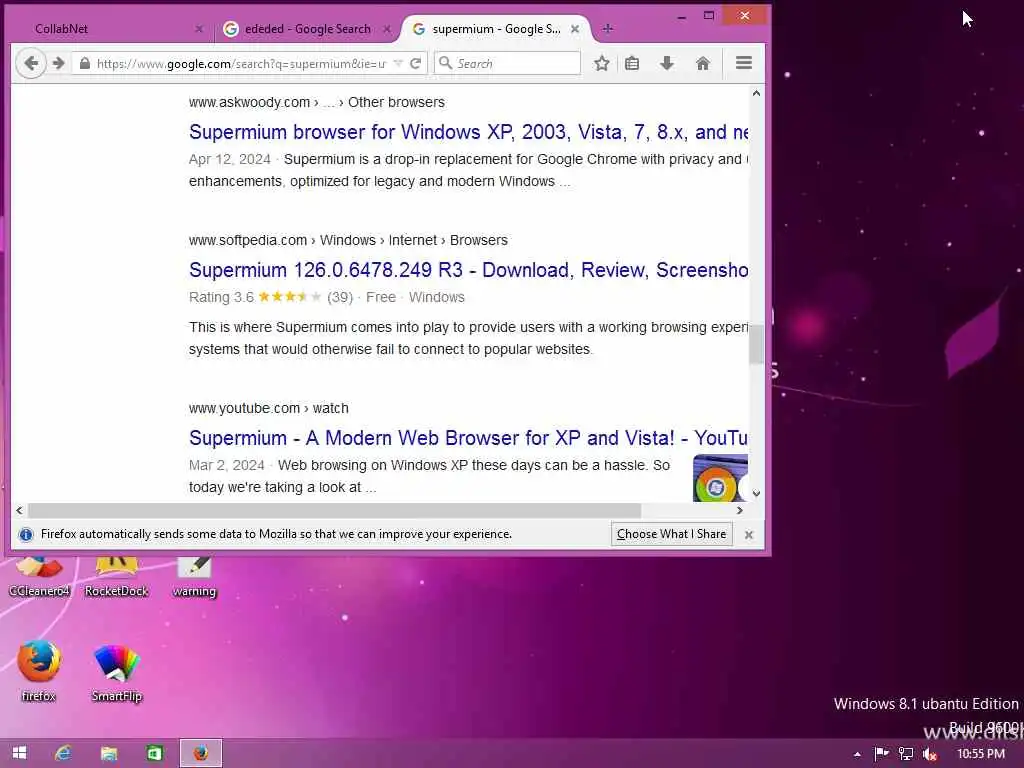Close the supermium Google Search tab
1024x768 pixels.
pos(575,29)
